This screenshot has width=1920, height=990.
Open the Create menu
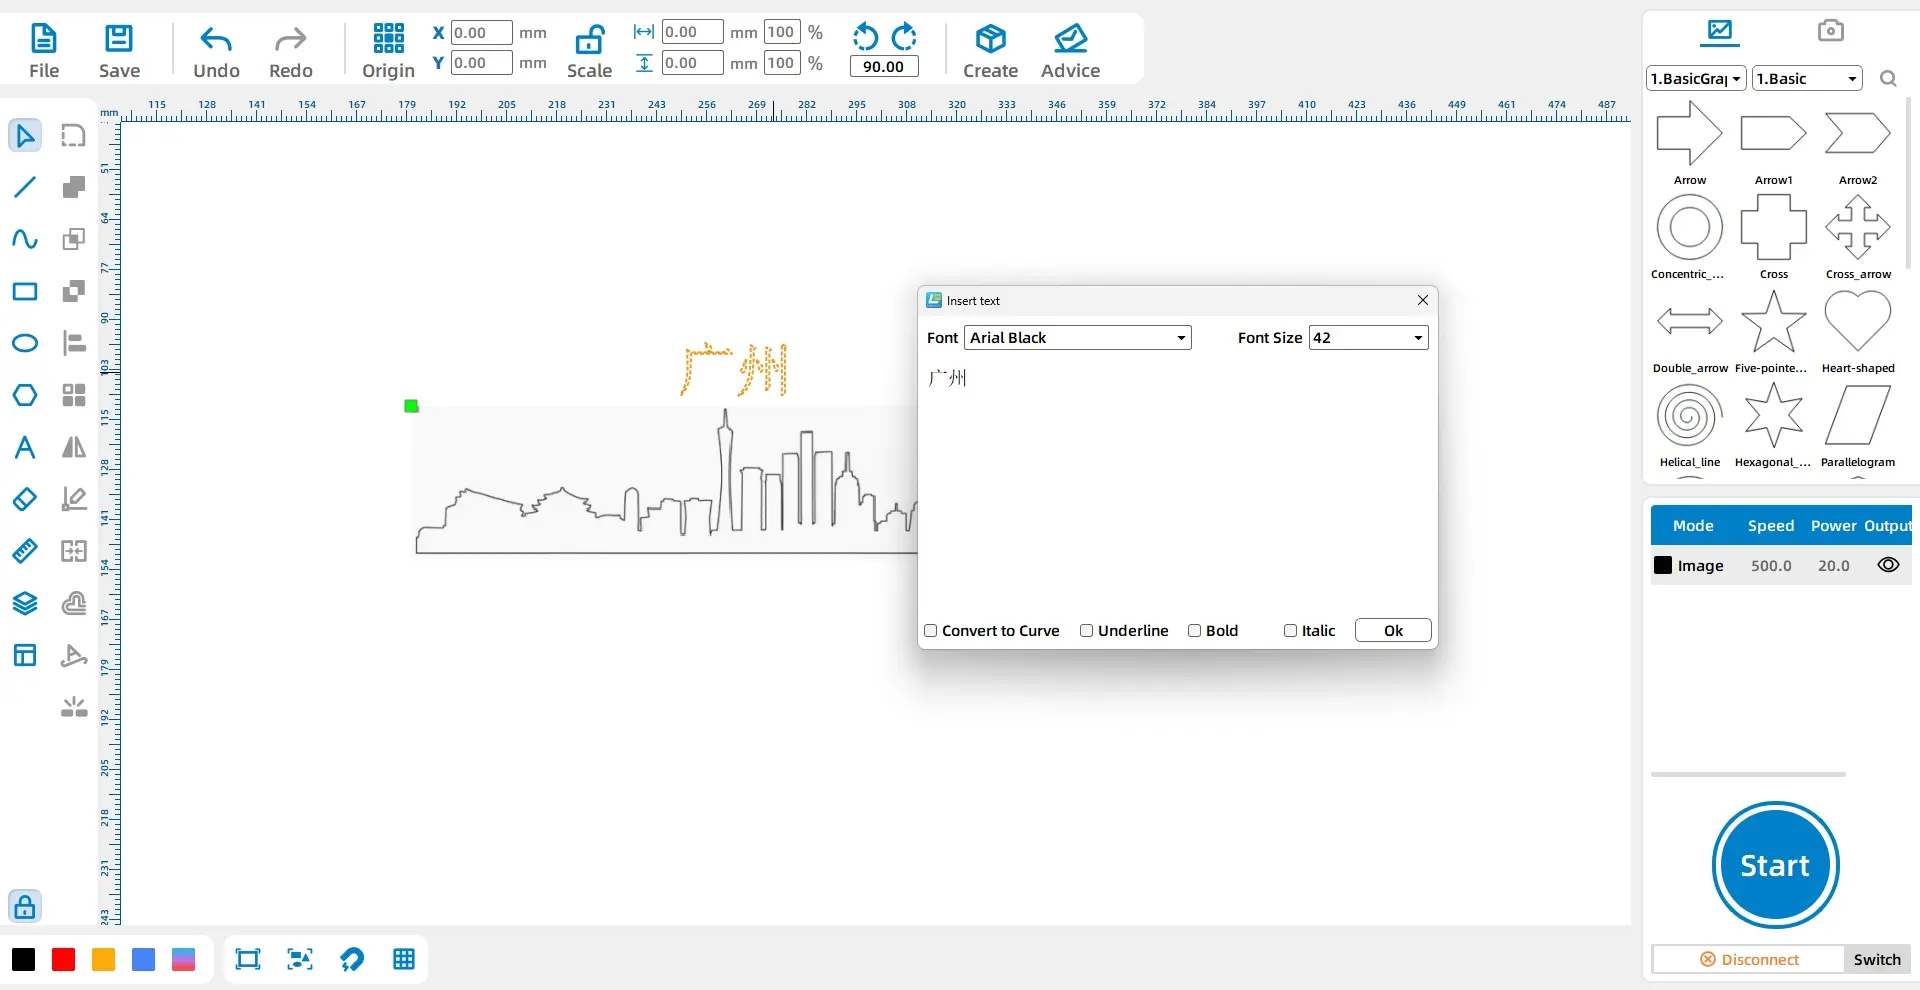(x=990, y=51)
